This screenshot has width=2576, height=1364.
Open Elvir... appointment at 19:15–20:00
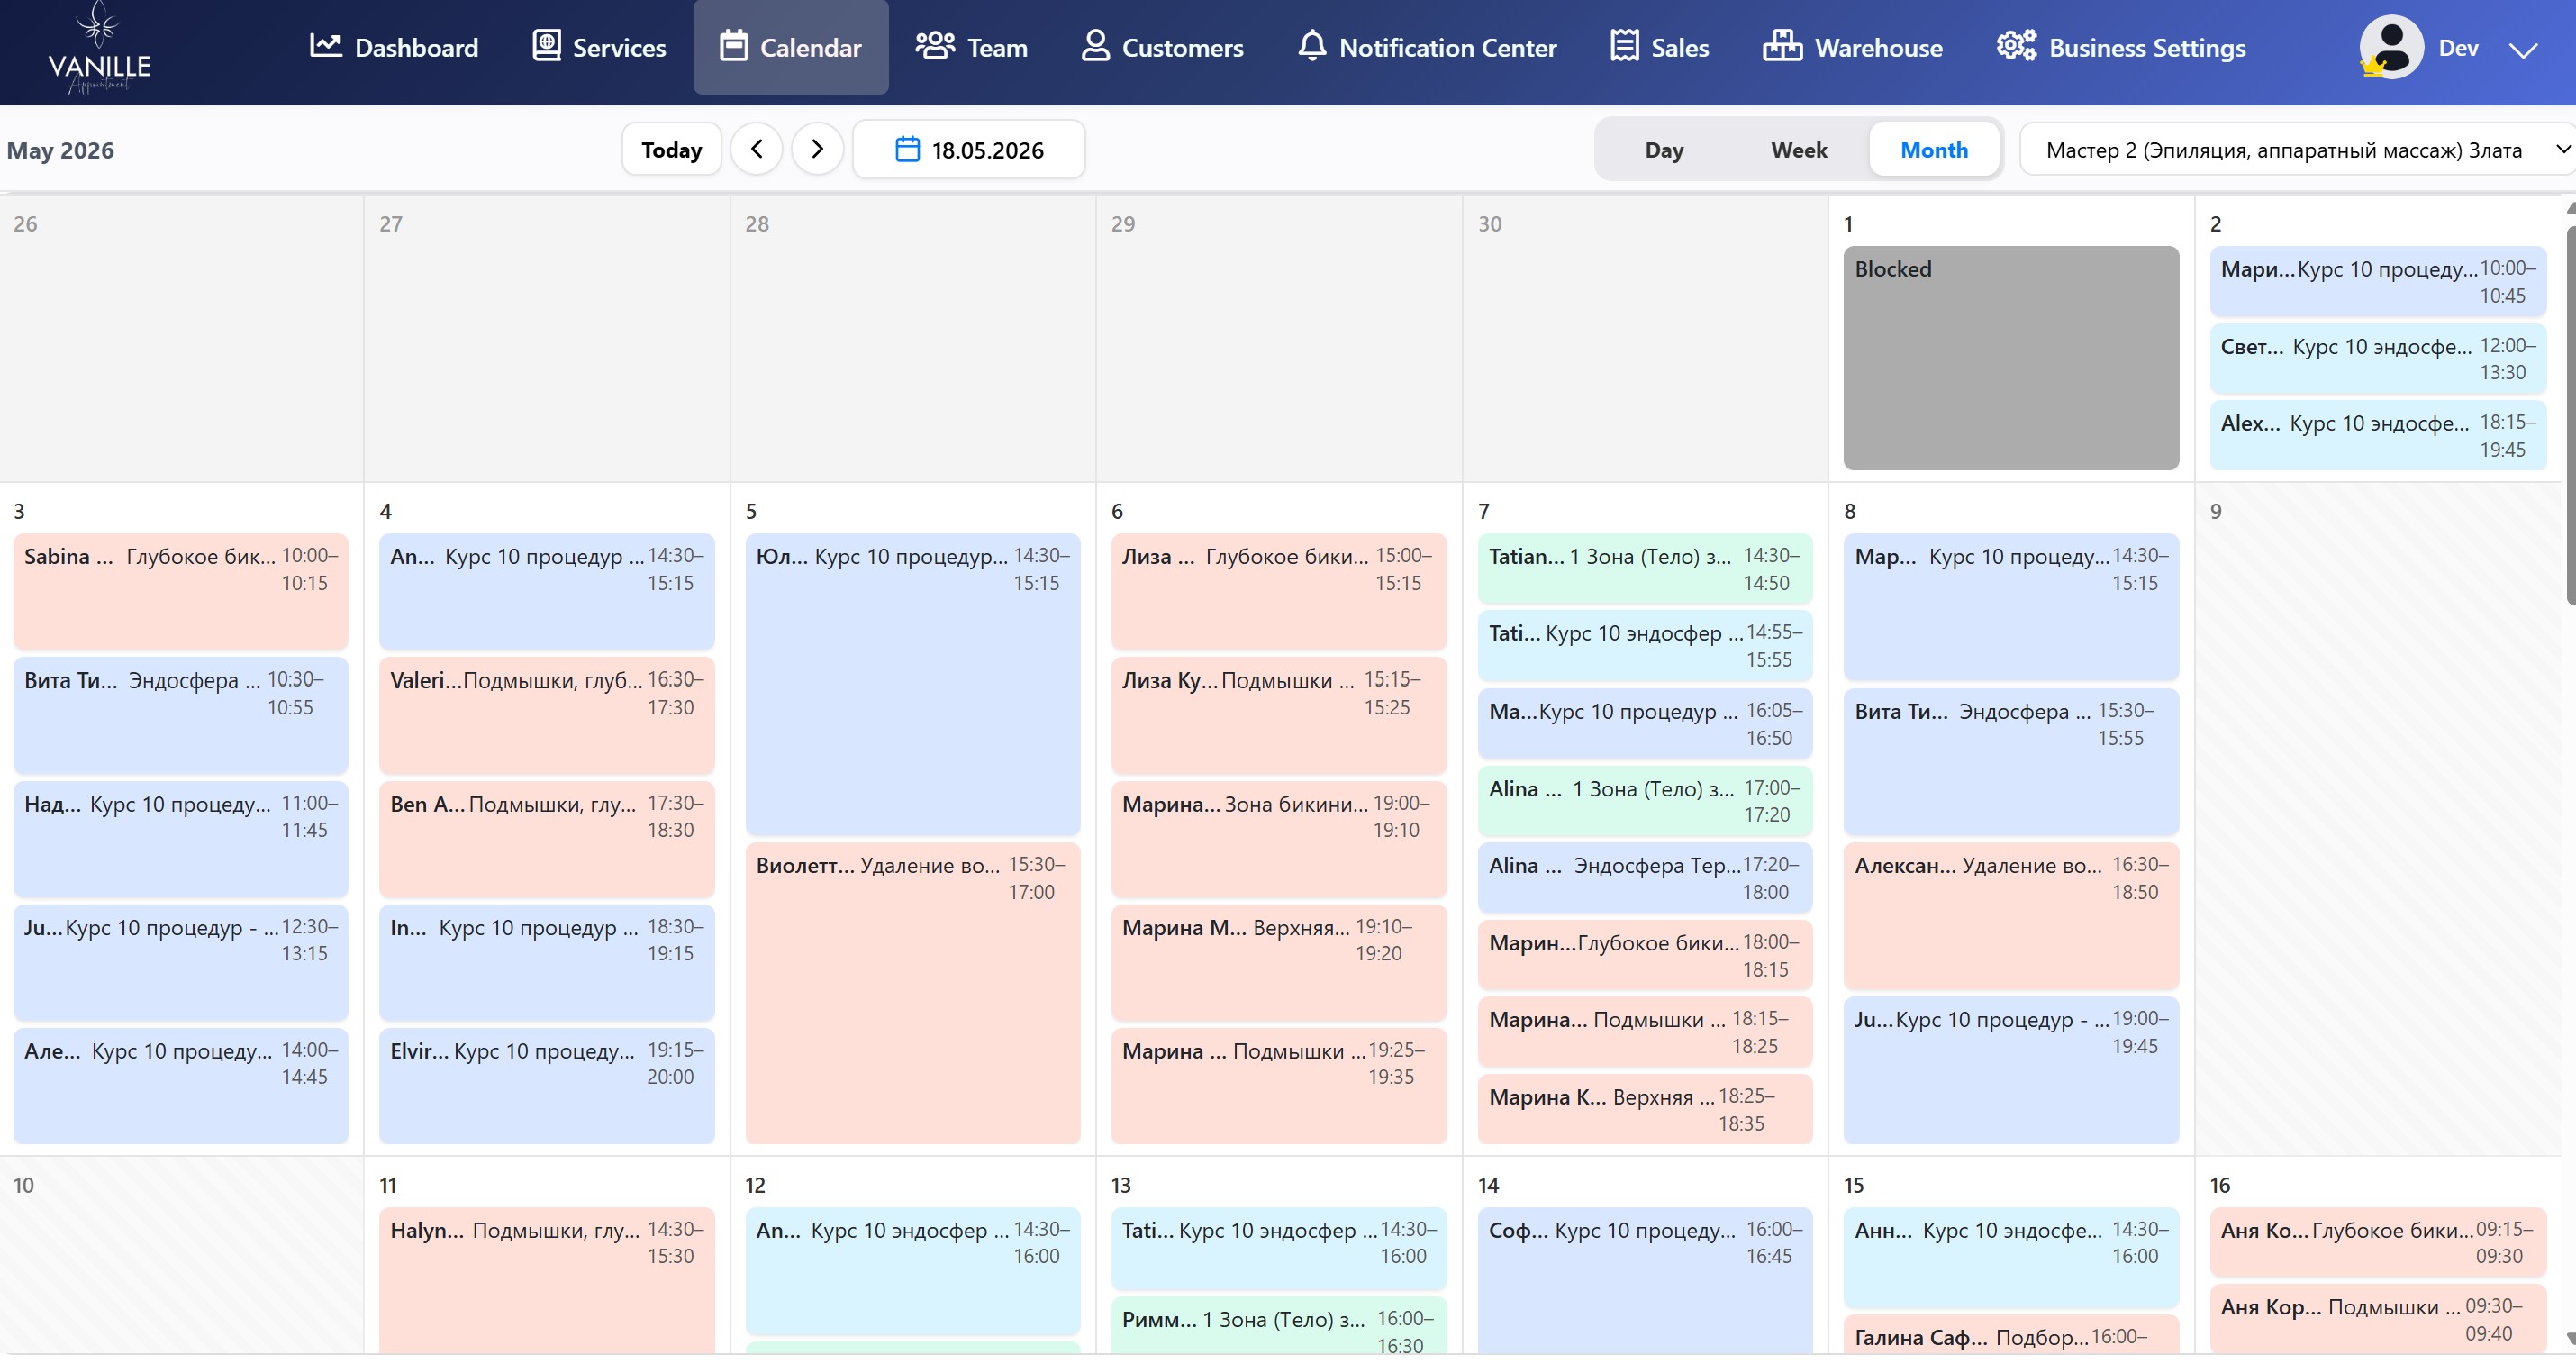click(x=547, y=1086)
